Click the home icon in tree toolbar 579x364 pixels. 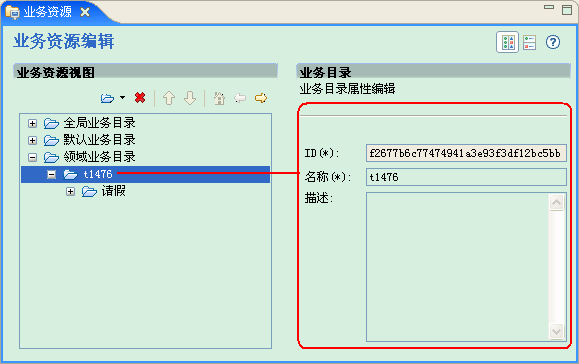coord(219,98)
